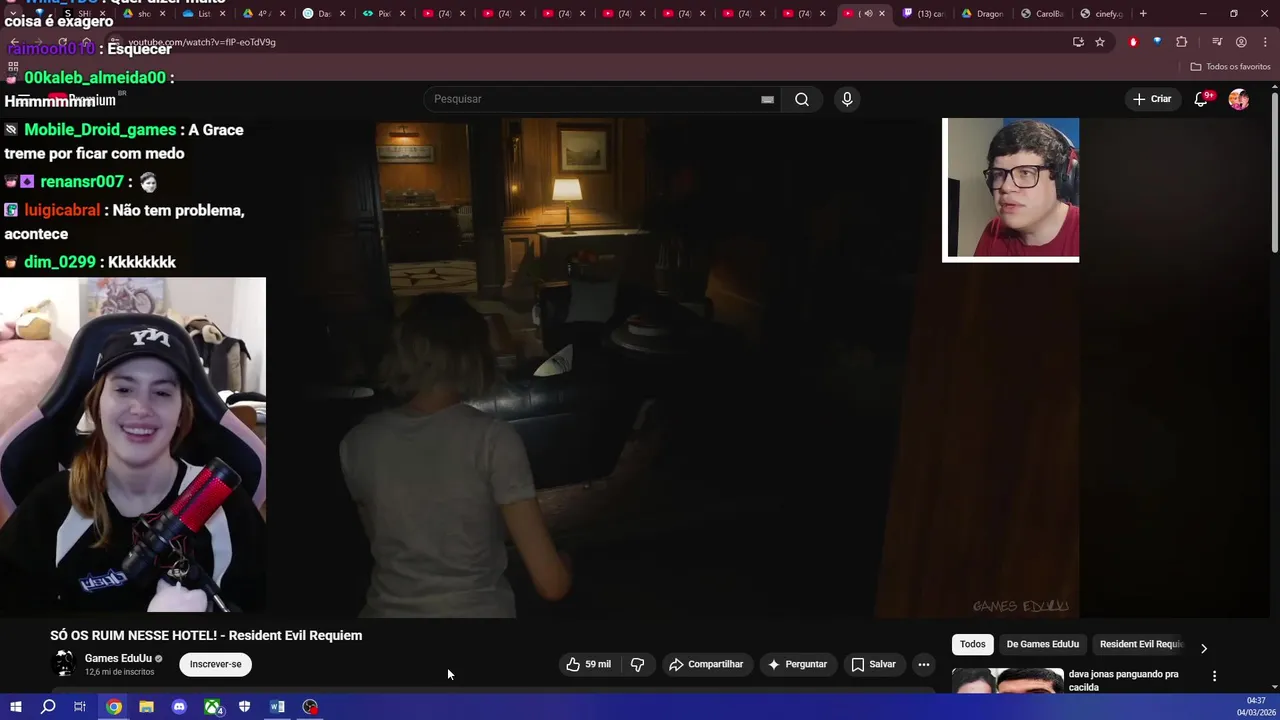The image size is (1280, 720).
Task: Select the 'Resident Evil Requi' filter chip
Action: (x=1140, y=644)
